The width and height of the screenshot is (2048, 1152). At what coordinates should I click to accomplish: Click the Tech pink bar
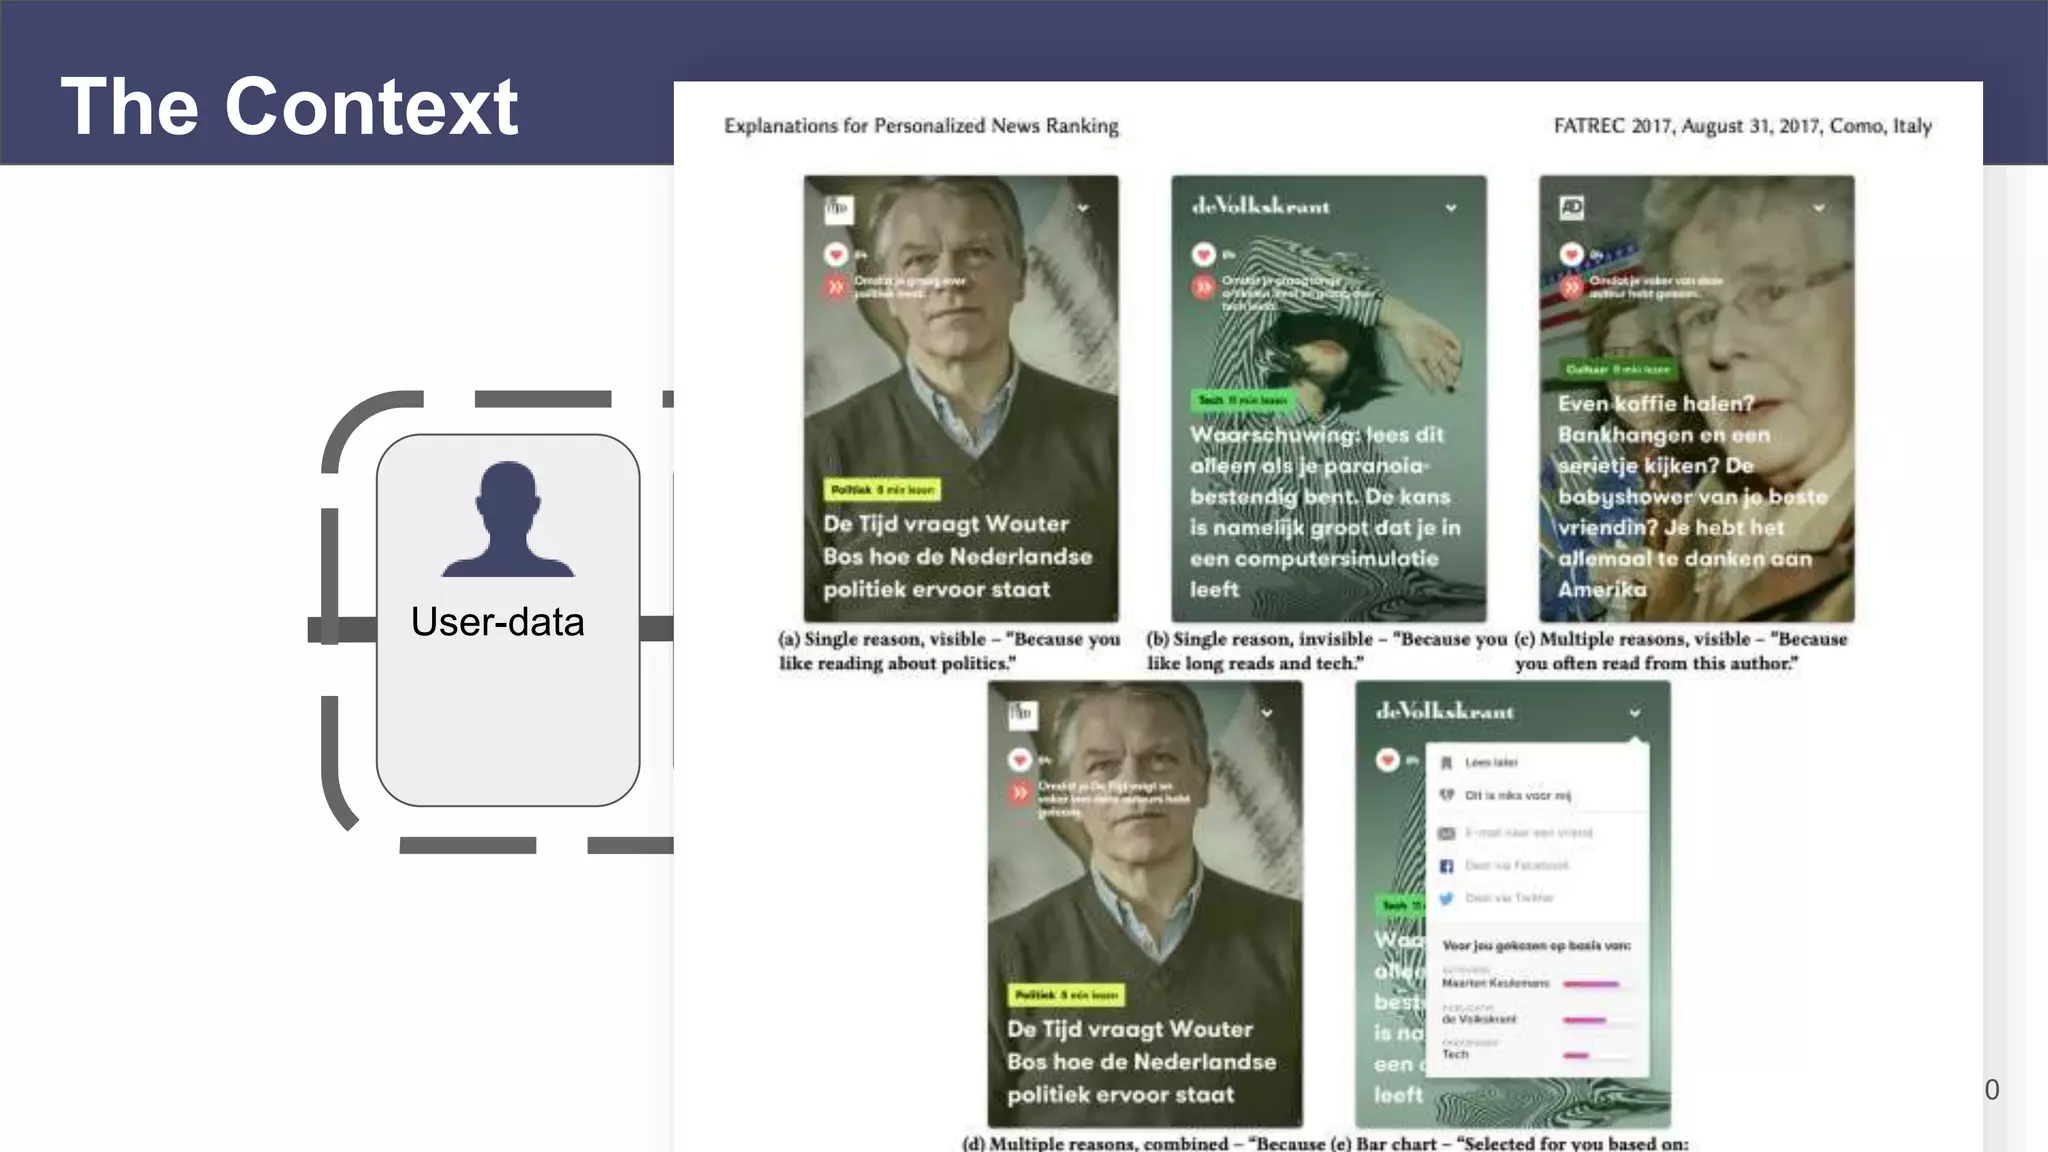[1576, 1055]
